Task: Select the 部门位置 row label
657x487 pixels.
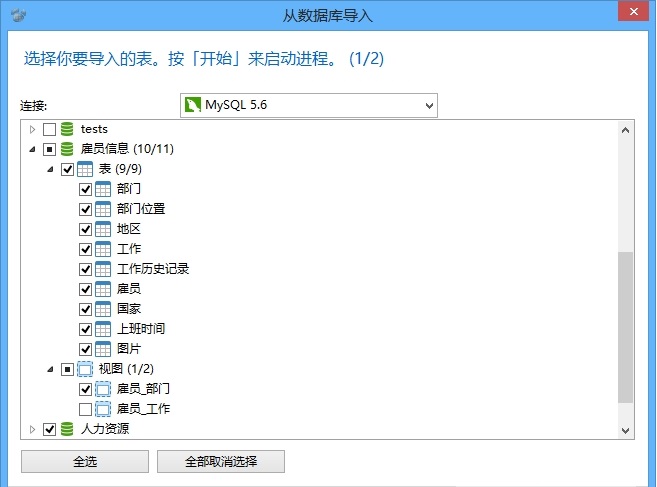Action: [x=141, y=209]
